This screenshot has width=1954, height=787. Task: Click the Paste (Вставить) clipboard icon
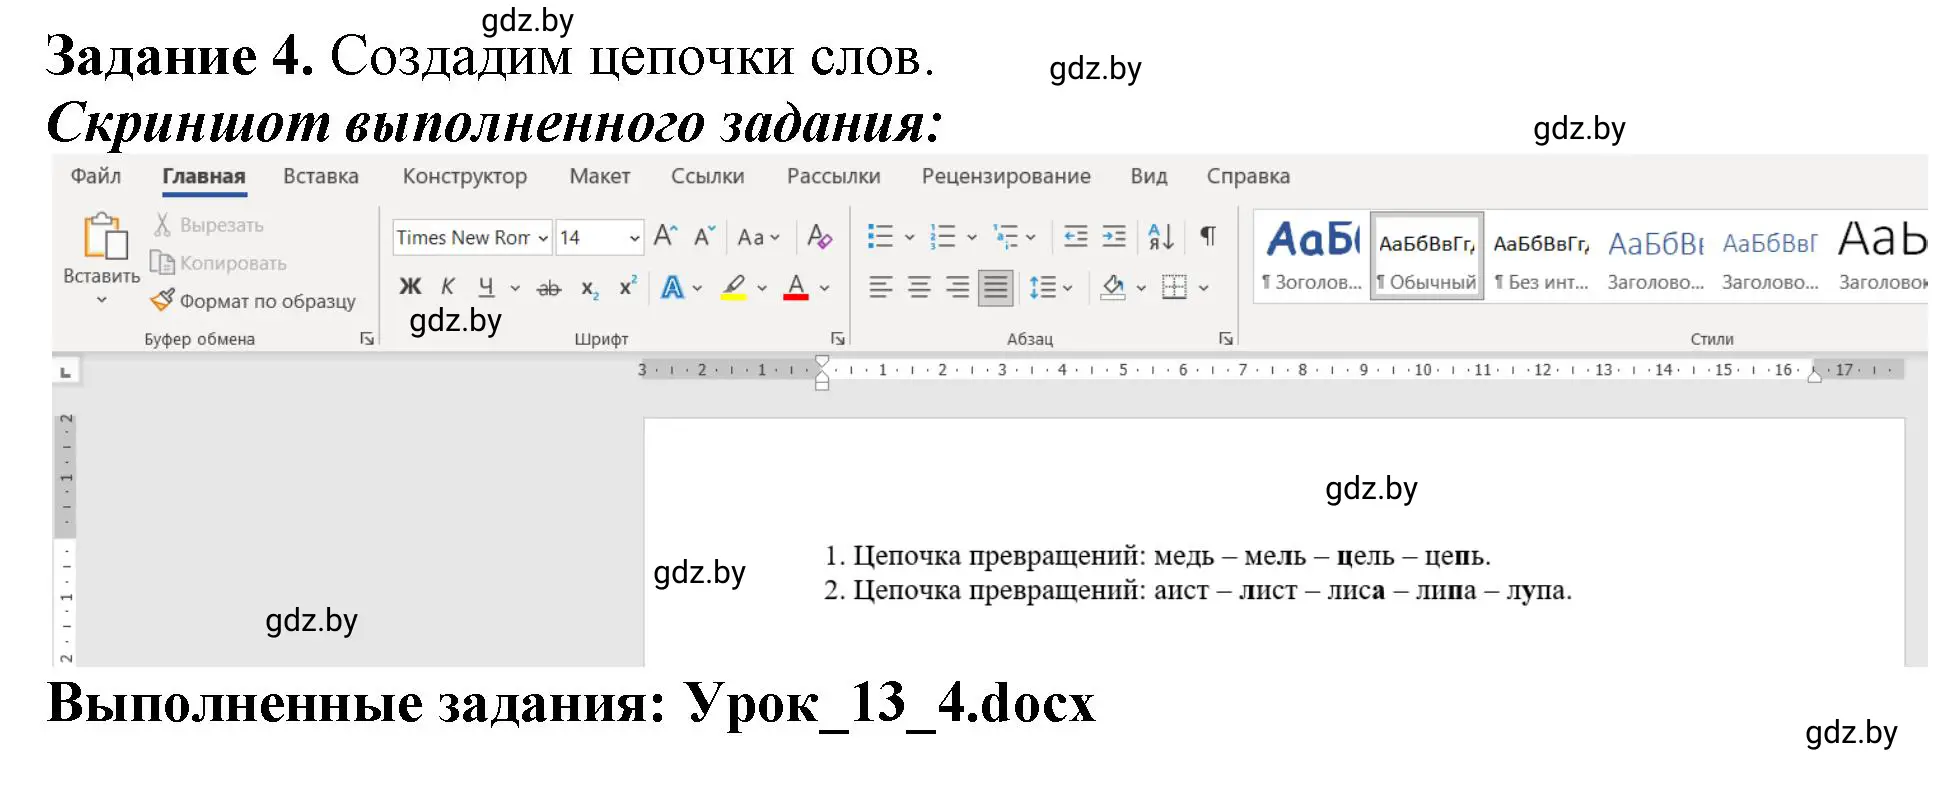click(104, 237)
